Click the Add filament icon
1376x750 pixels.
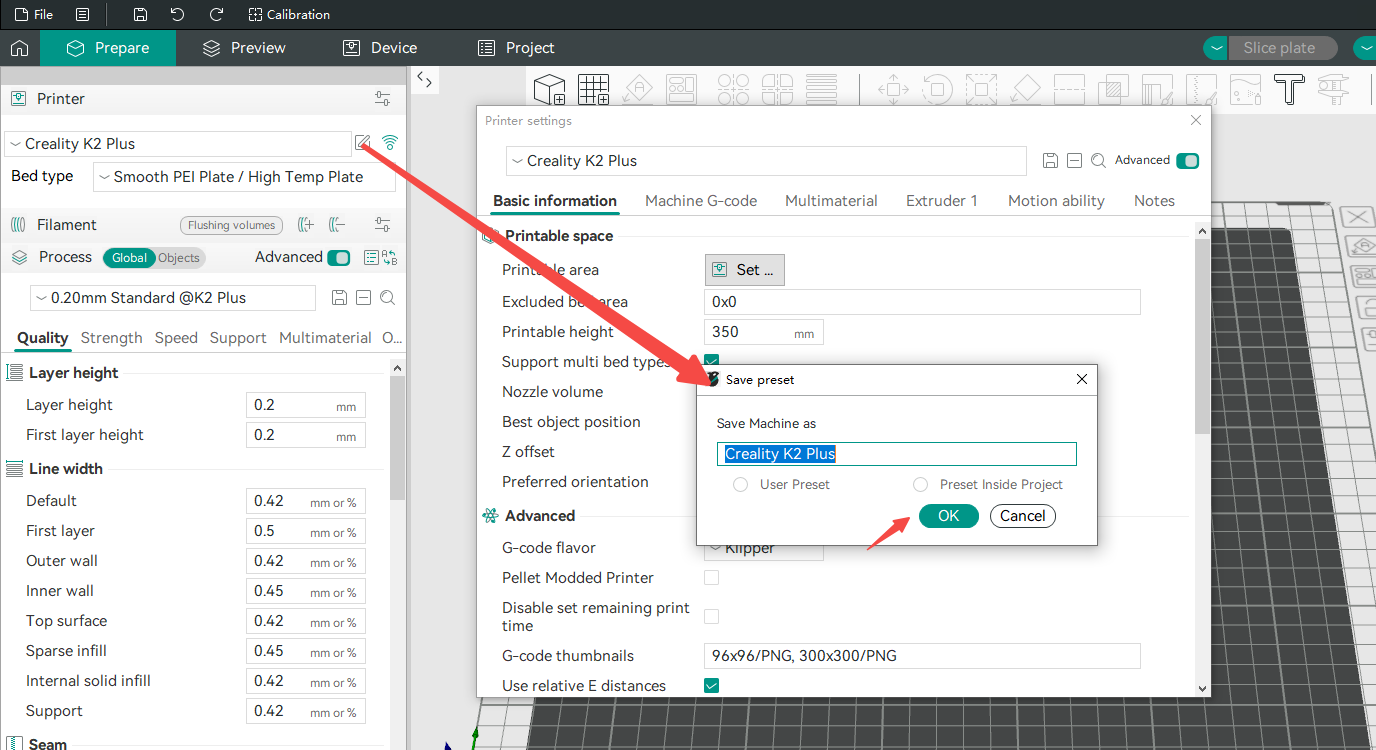coord(307,225)
